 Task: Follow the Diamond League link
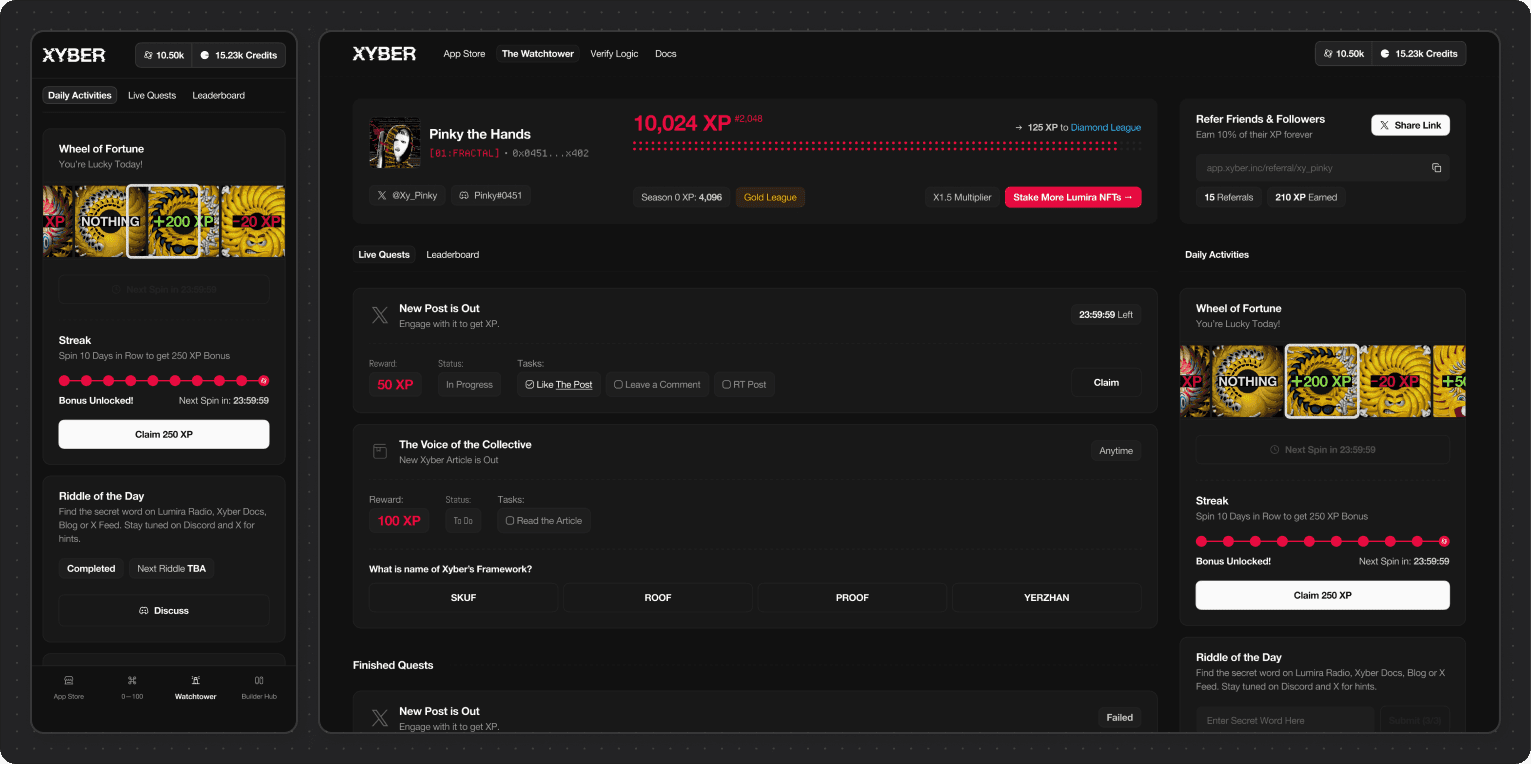pyautogui.click(x=1106, y=128)
